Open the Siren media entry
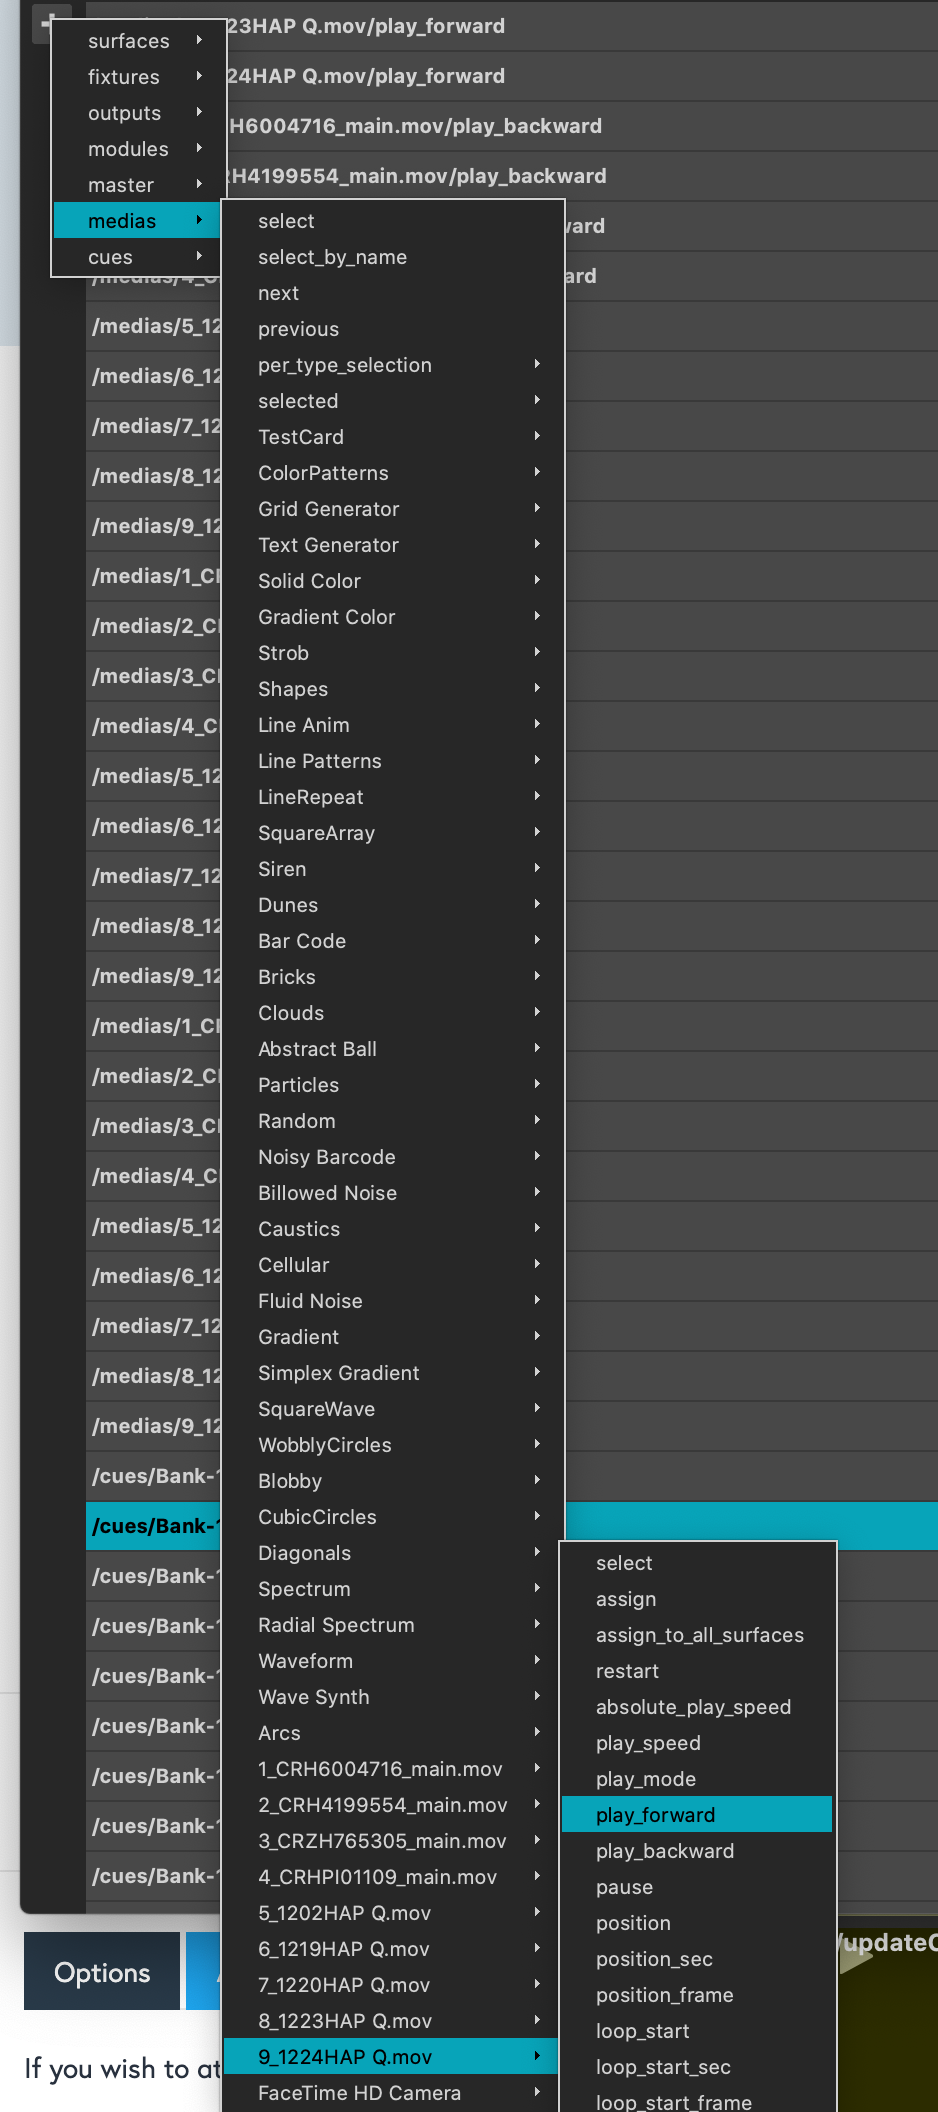Image resolution: width=938 pixels, height=2112 pixels. coord(393,869)
